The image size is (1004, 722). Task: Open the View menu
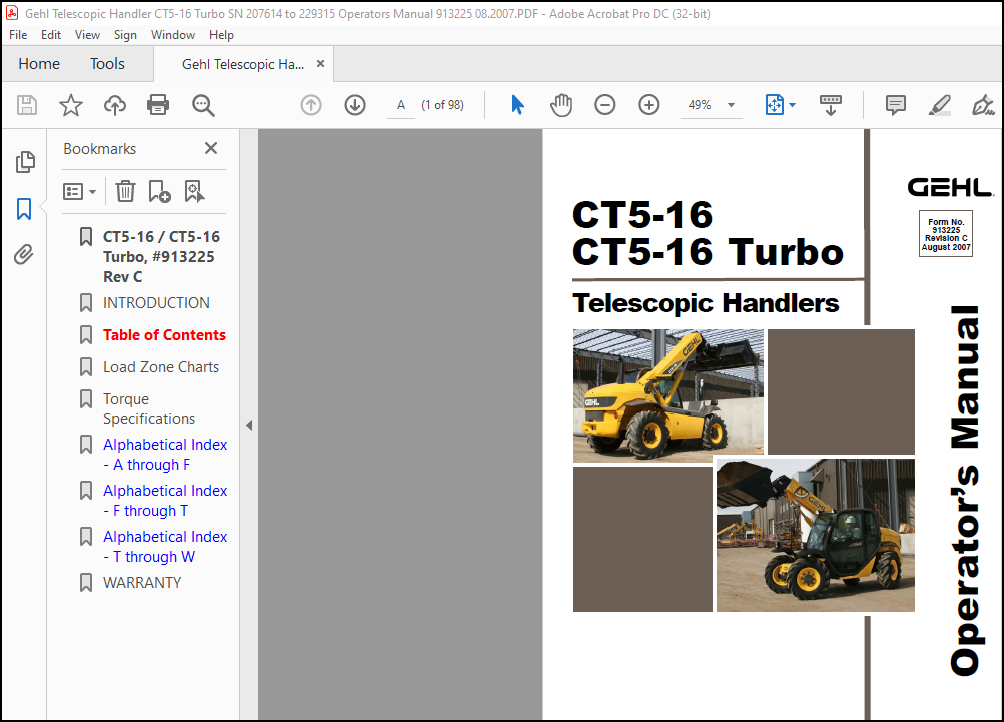coord(87,35)
